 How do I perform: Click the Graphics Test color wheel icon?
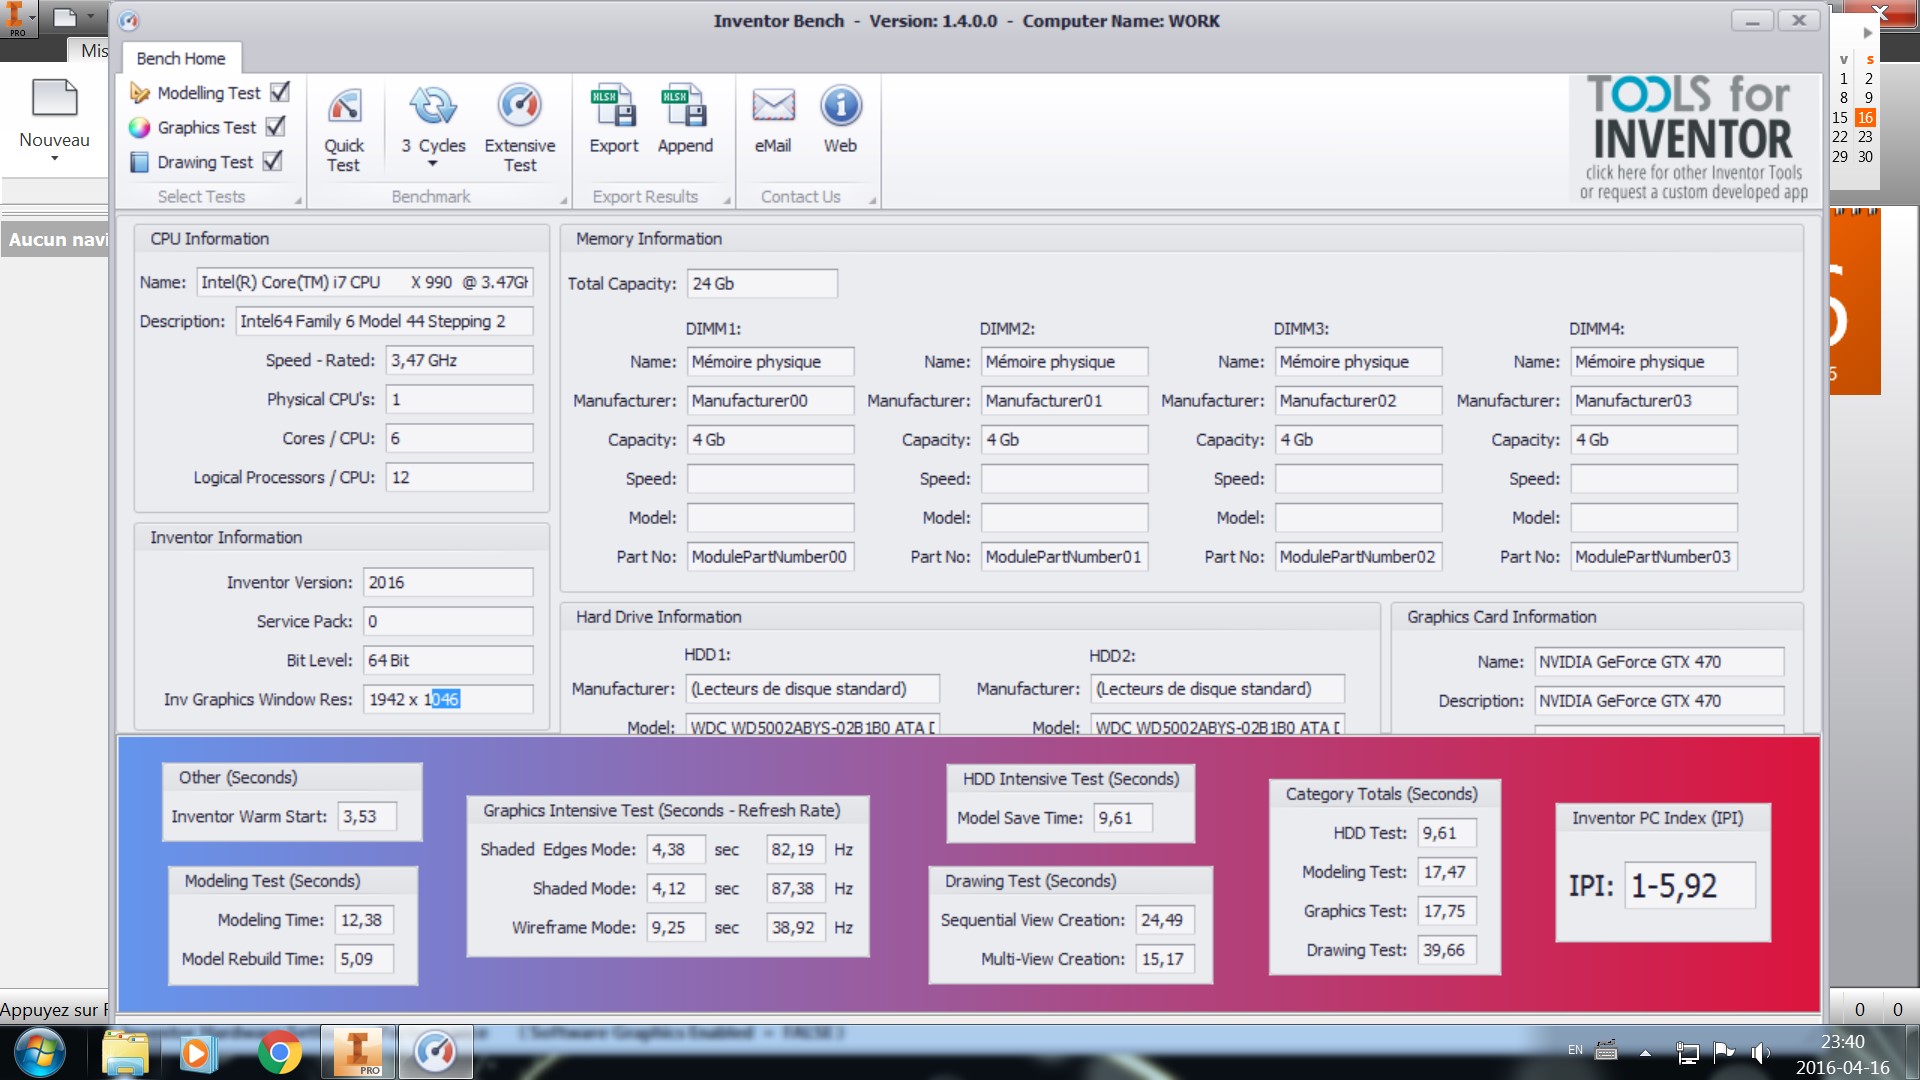pos(140,127)
